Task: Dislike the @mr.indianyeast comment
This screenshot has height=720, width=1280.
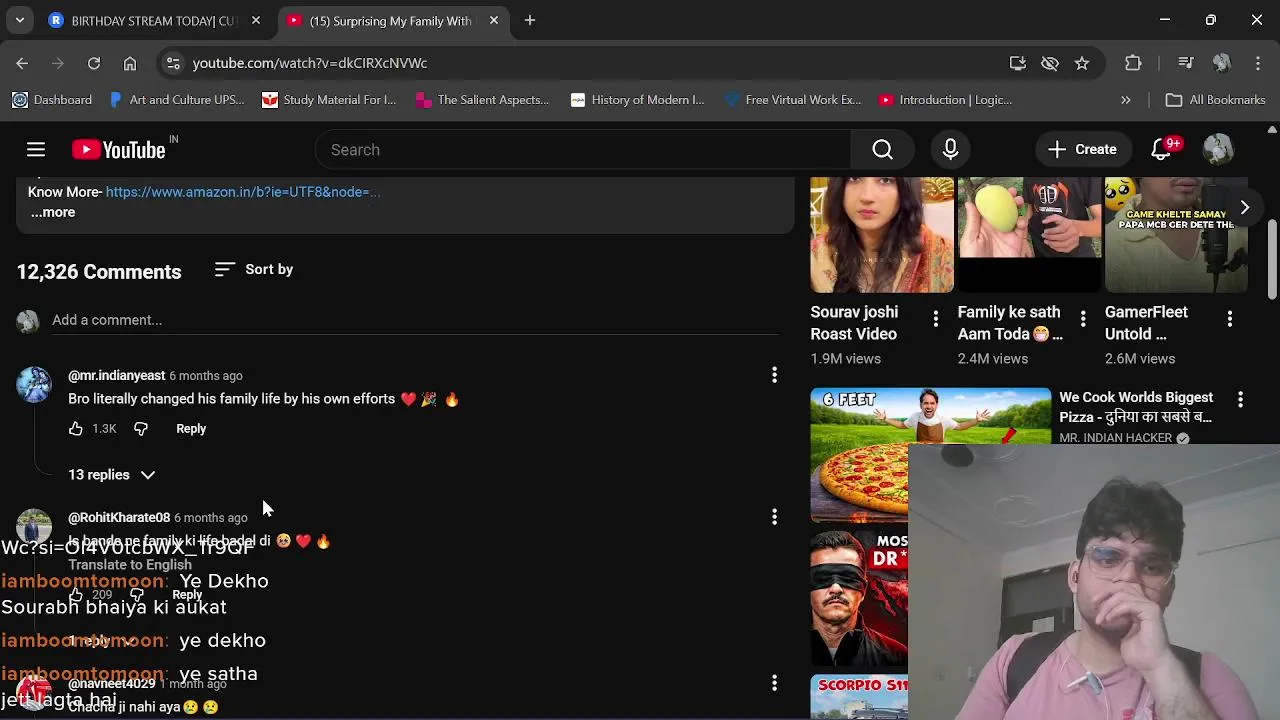Action: (141, 428)
